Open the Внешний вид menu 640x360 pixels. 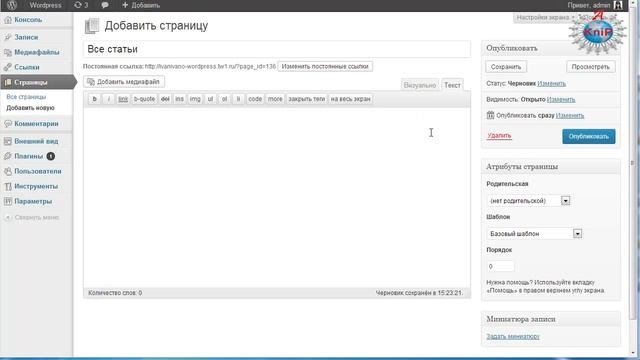(36, 141)
